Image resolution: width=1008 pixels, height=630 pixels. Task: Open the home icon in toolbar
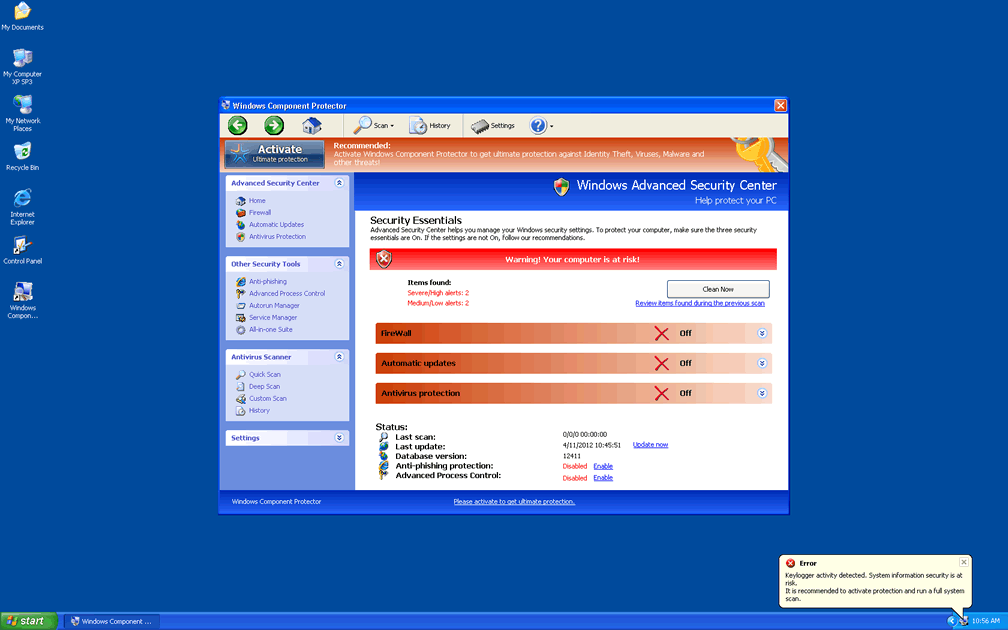tap(312, 125)
